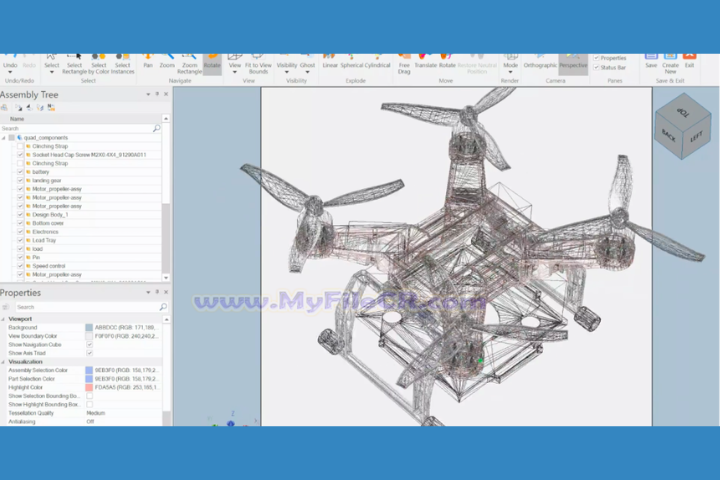720x480 pixels.
Task: Select the Translate move tool
Action: point(425,61)
